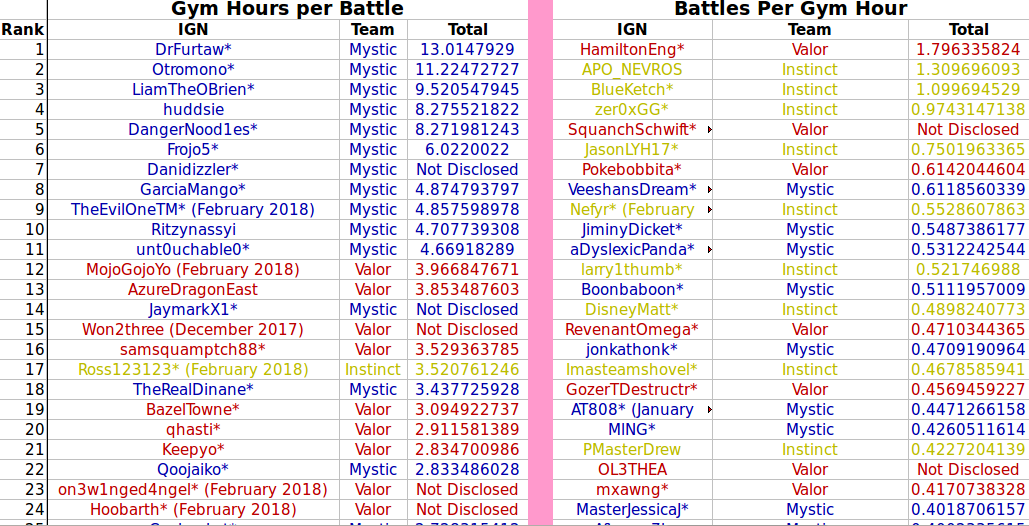Click the overflow arrow beside VeeshansDream*

click(x=709, y=190)
